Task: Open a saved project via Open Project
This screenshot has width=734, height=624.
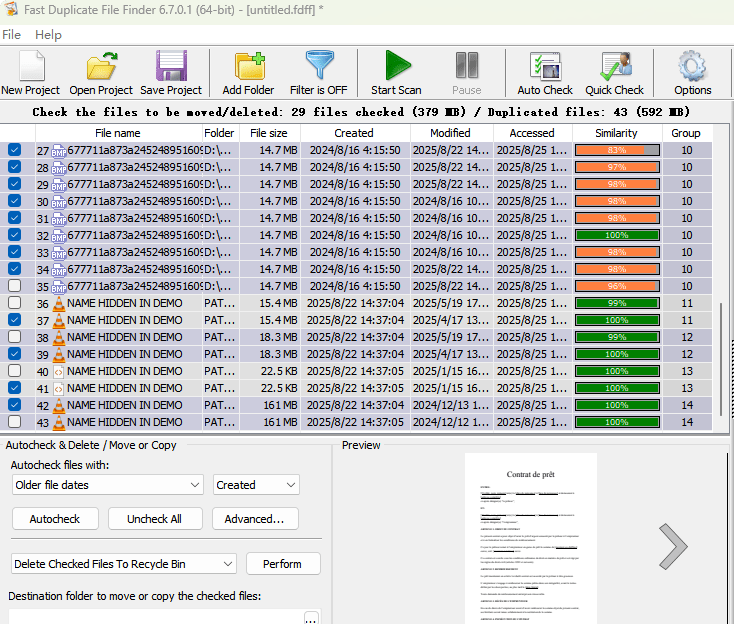Action: [102, 66]
